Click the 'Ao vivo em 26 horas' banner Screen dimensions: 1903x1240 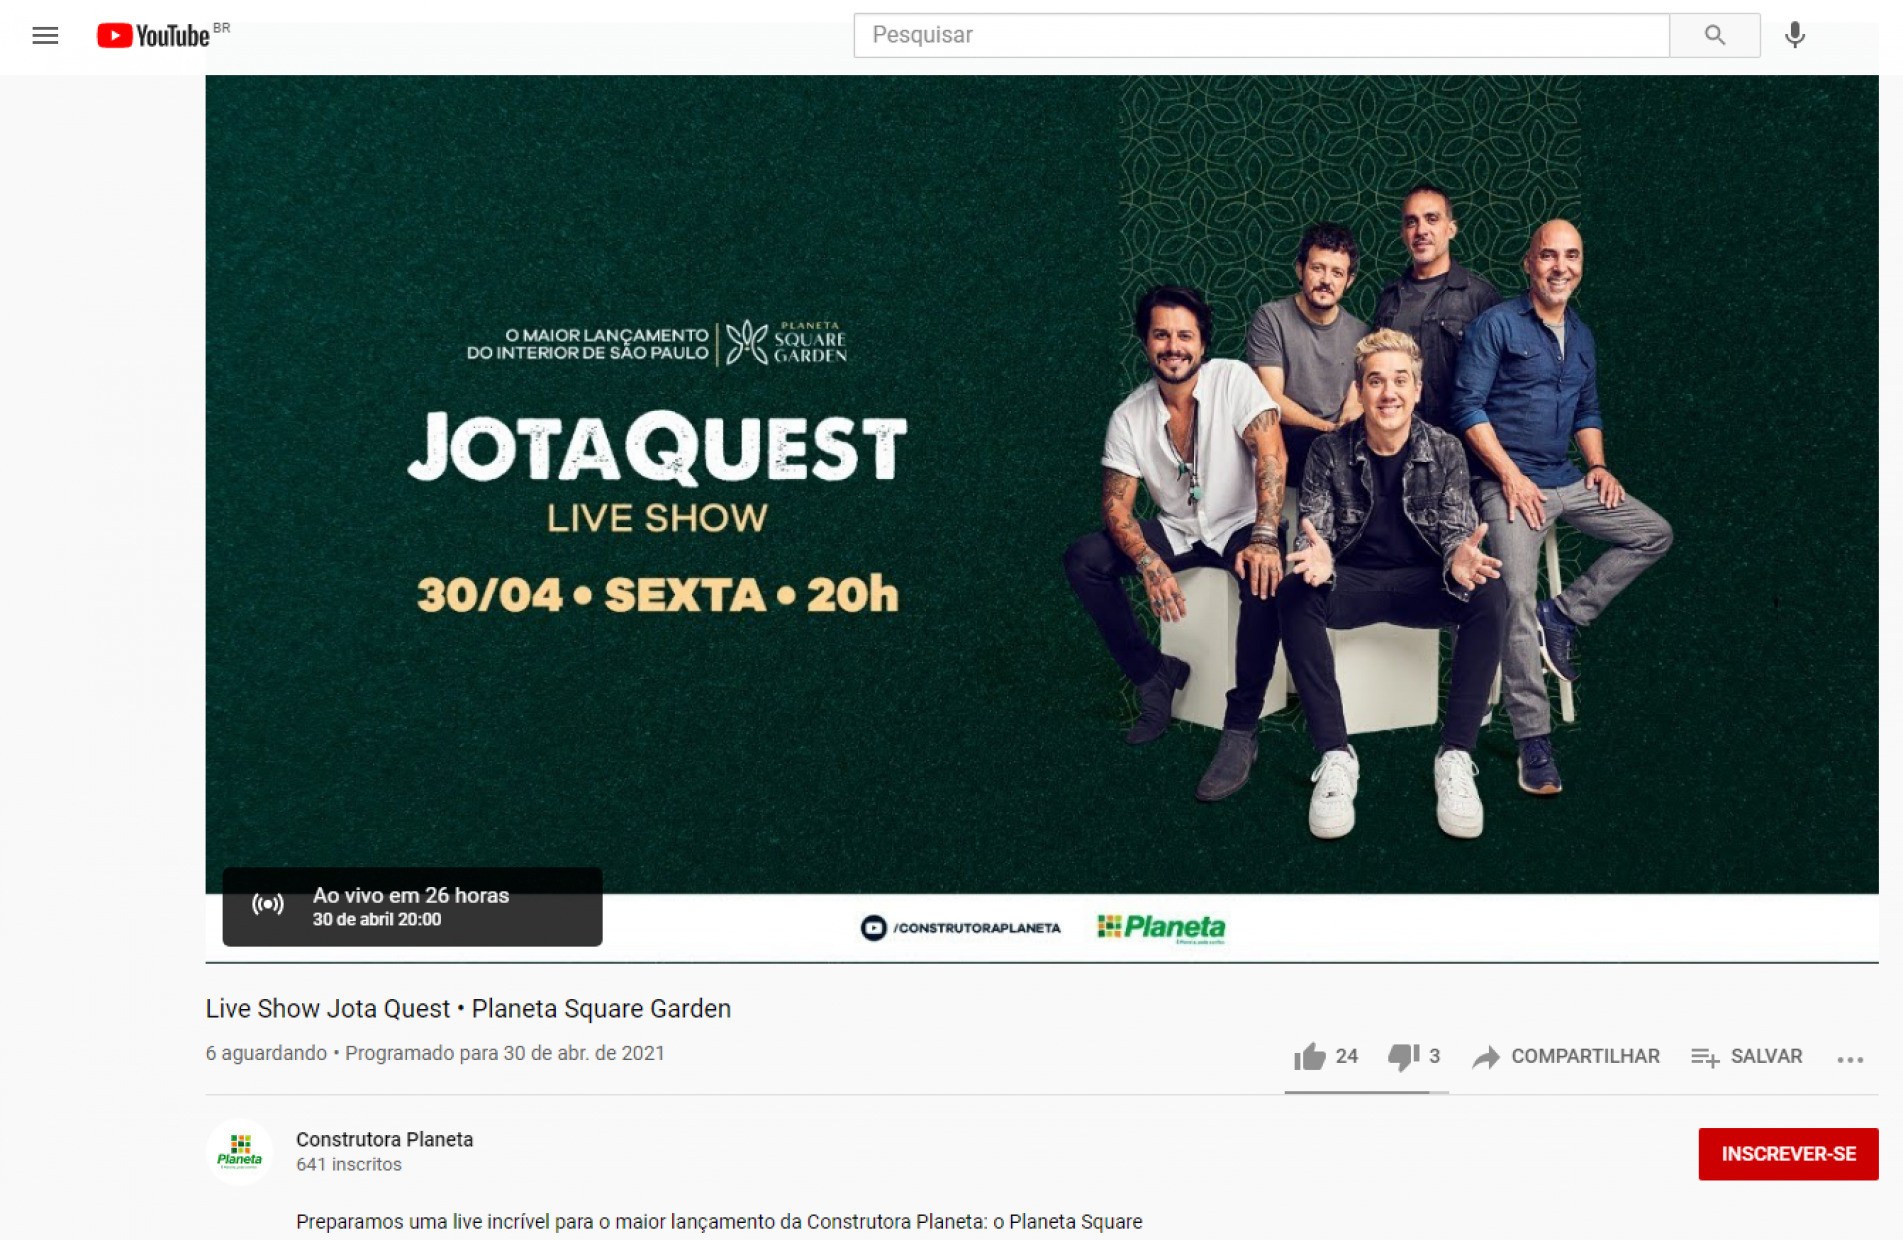click(412, 906)
